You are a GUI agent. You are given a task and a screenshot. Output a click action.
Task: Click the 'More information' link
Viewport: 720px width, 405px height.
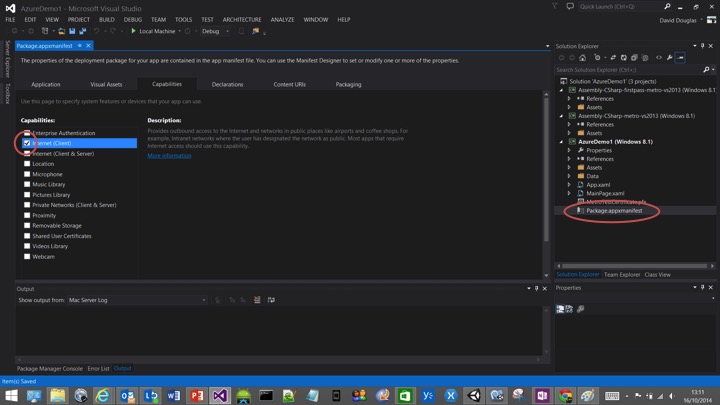pos(169,156)
